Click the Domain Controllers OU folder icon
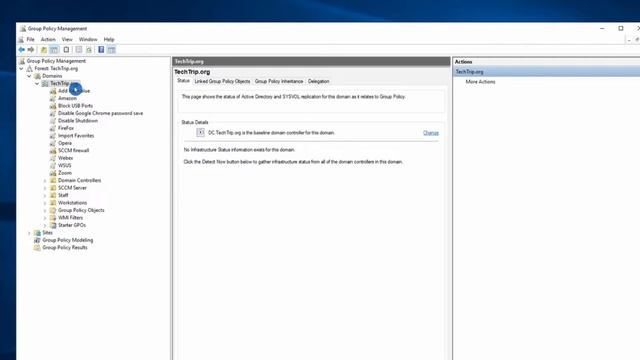The width and height of the screenshot is (640, 360). coord(53,180)
